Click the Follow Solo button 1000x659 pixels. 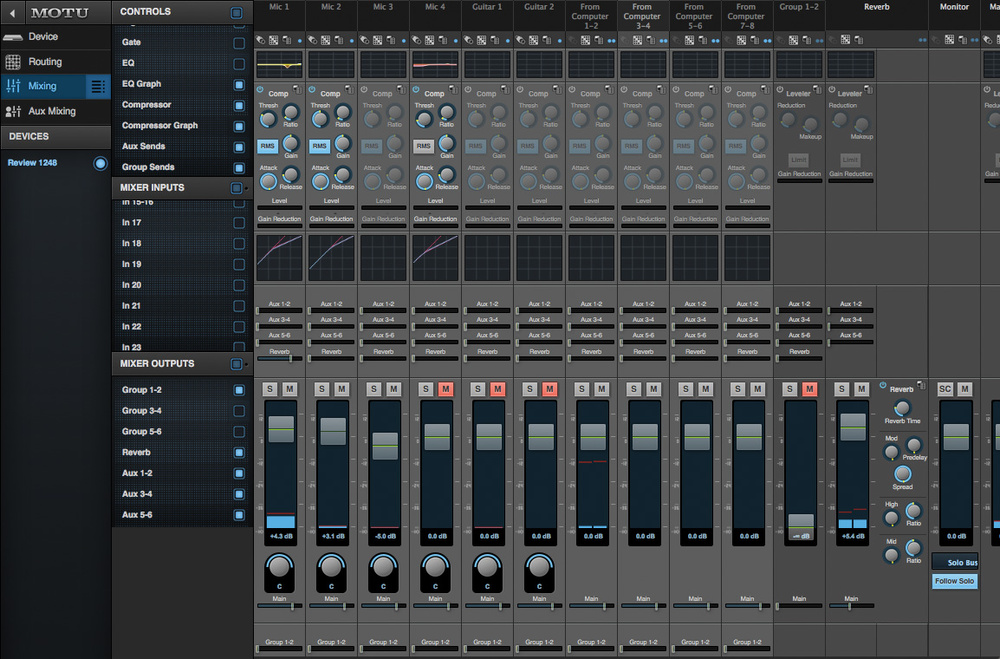pyautogui.click(x=954, y=581)
